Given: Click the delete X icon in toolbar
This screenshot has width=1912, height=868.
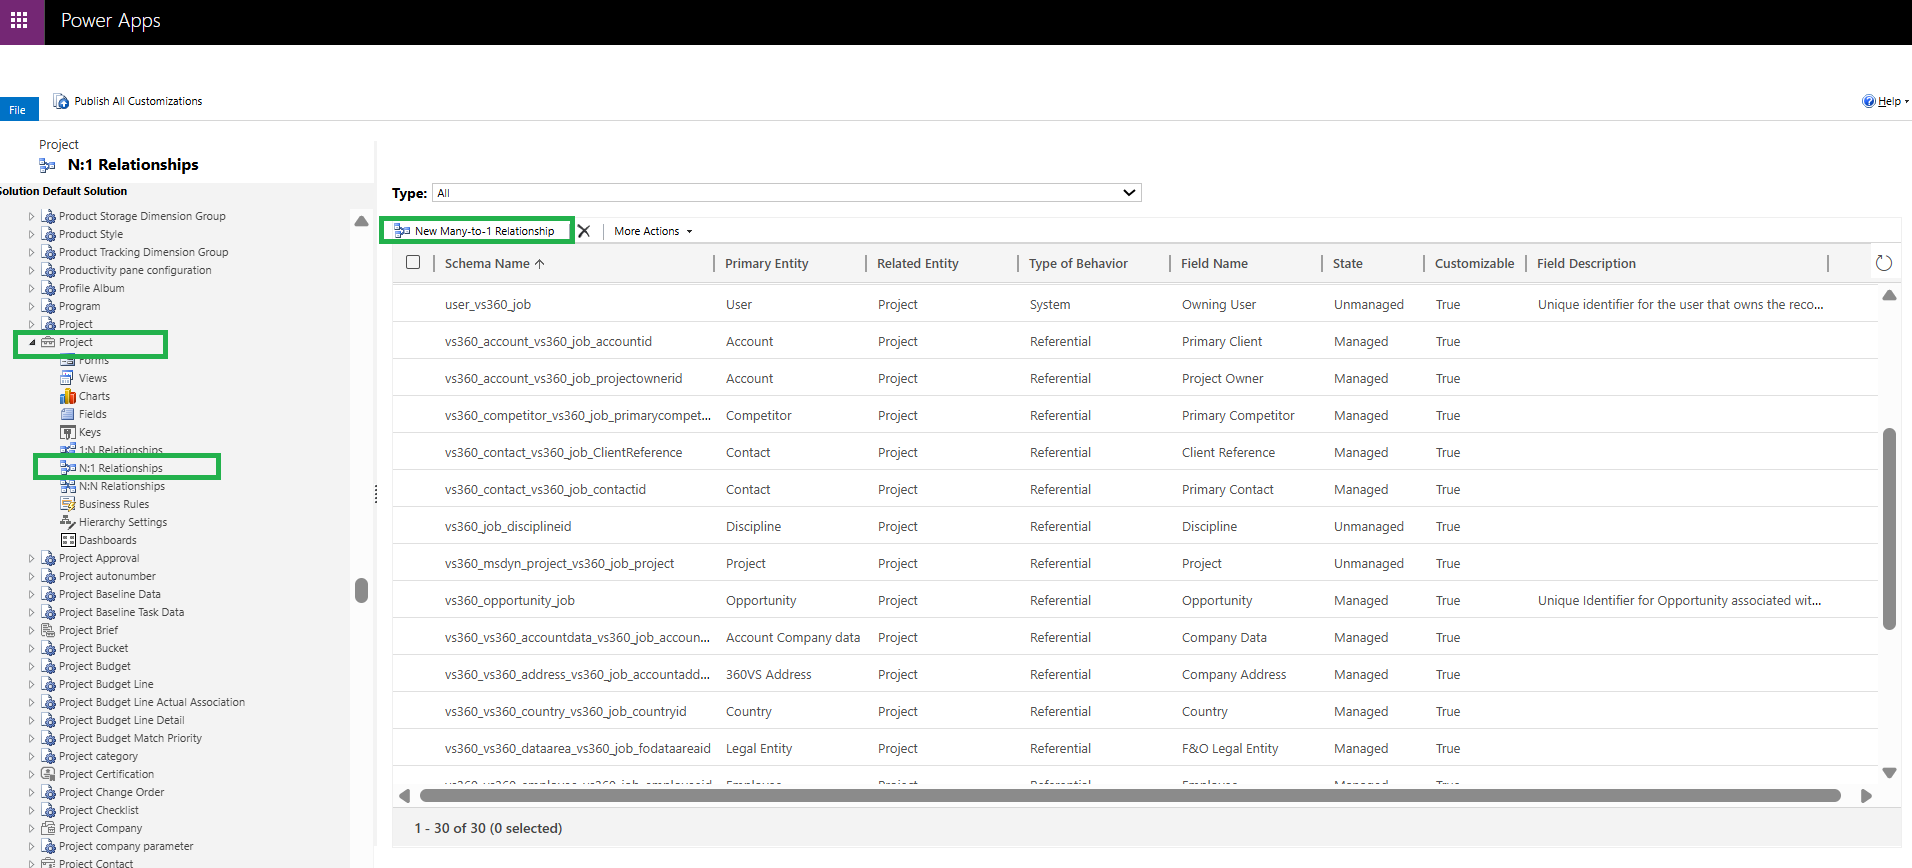Looking at the screenshot, I should [x=584, y=231].
